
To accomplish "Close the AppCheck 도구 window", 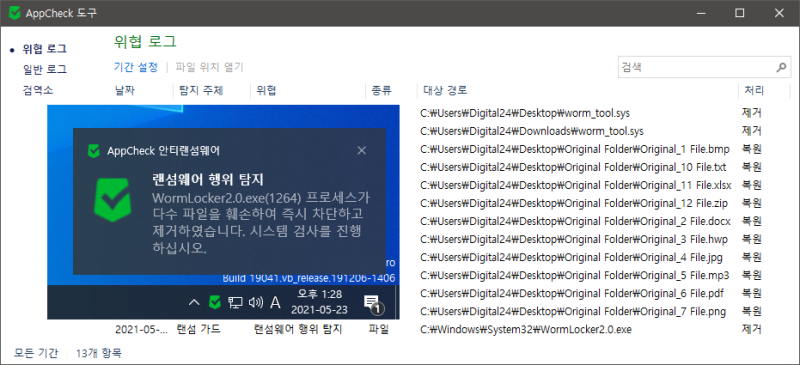I will [x=779, y=13].
